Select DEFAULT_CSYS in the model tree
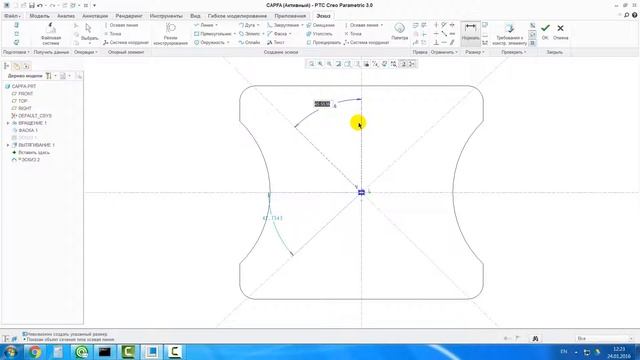This screenshot has height=360, width=640. pos(31,116)
